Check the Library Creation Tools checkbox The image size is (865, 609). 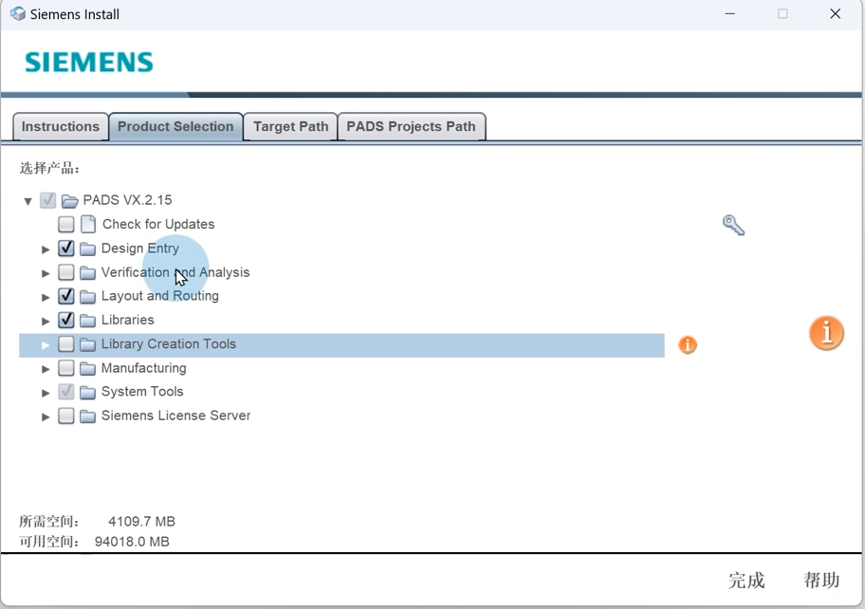point(66,344)
